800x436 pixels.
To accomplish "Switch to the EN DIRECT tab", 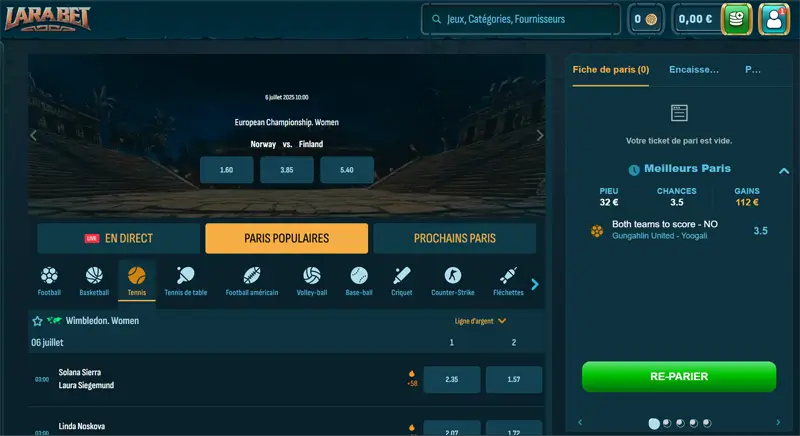I will click(x=119, y=238).
